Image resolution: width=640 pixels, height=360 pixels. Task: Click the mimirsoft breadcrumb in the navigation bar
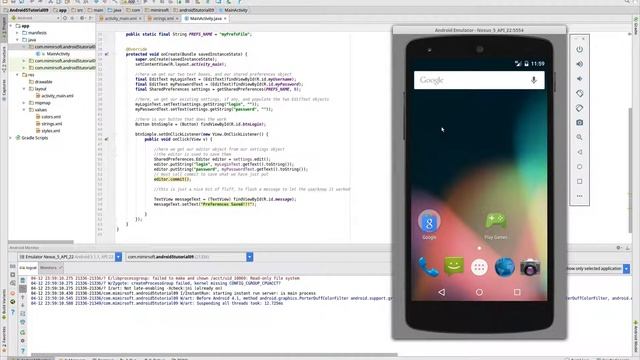[x=157, y=10]
